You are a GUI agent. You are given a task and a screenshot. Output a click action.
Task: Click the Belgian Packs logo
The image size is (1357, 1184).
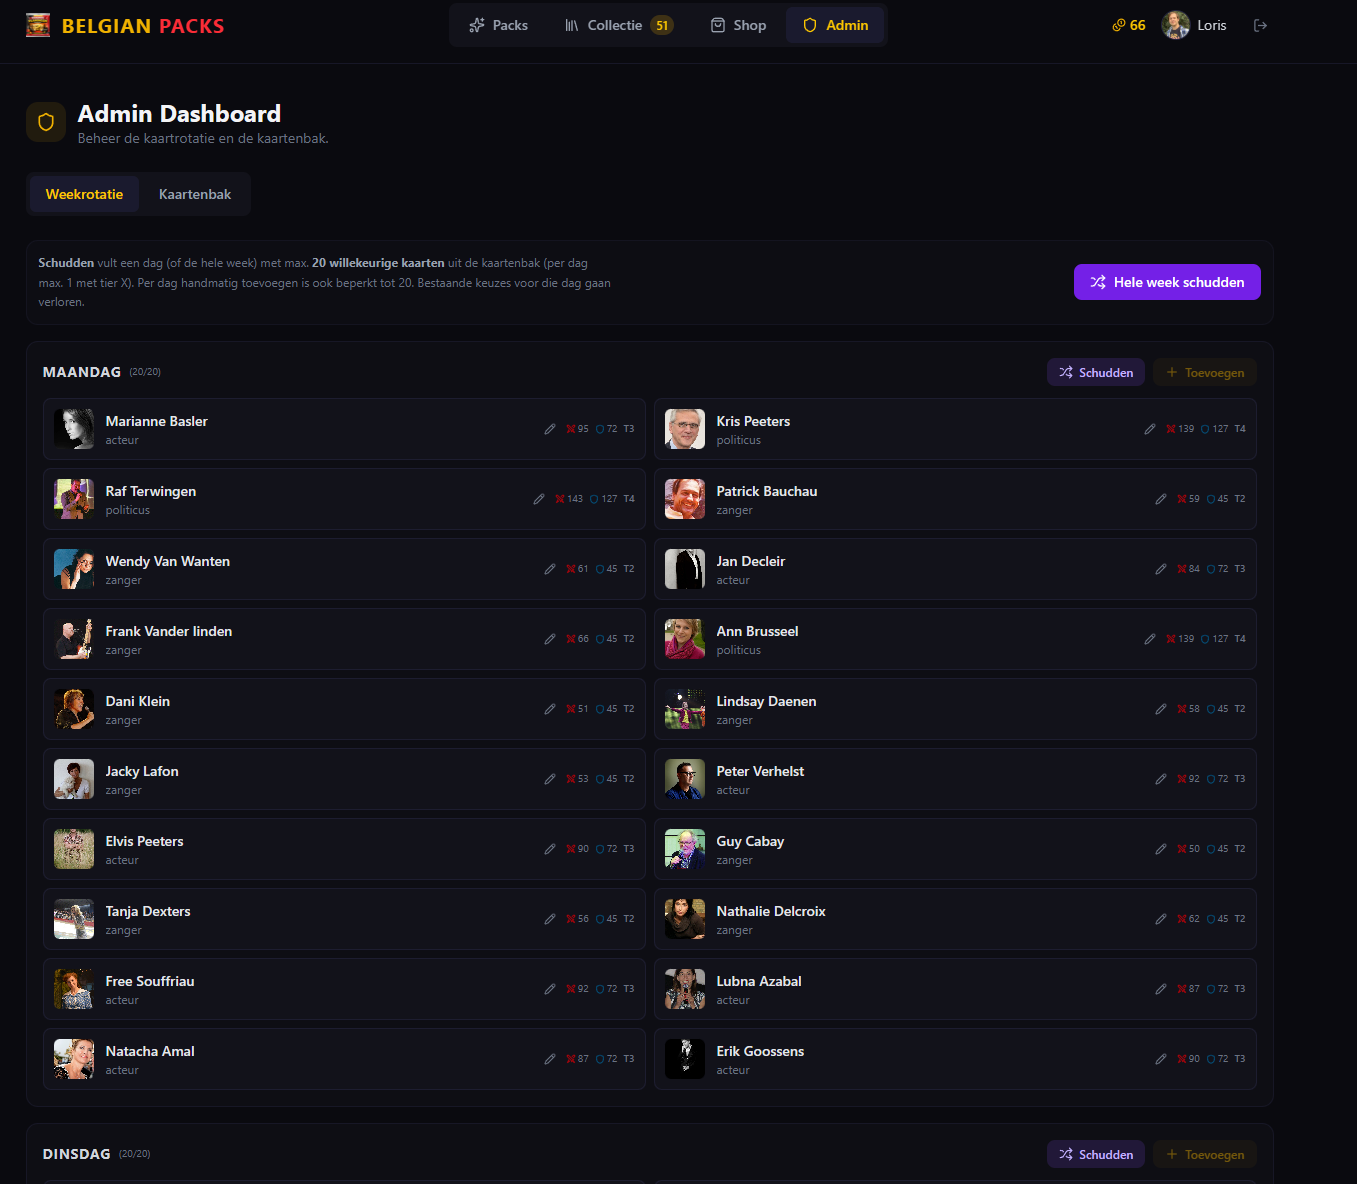[125, 25]
